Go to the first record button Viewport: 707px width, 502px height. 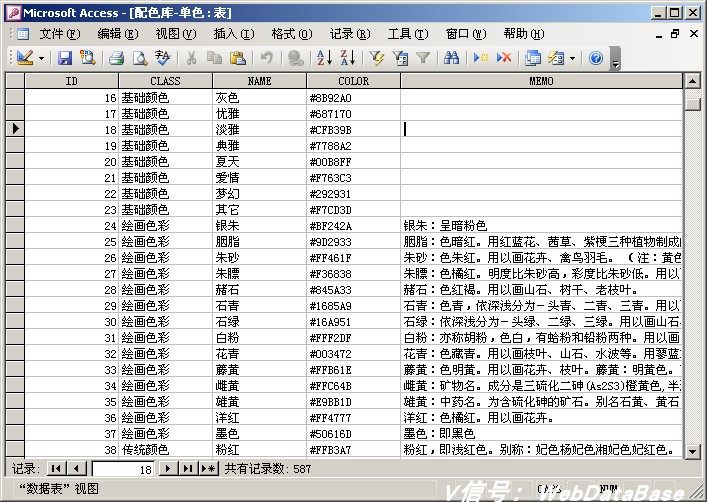tap(56, 469)
